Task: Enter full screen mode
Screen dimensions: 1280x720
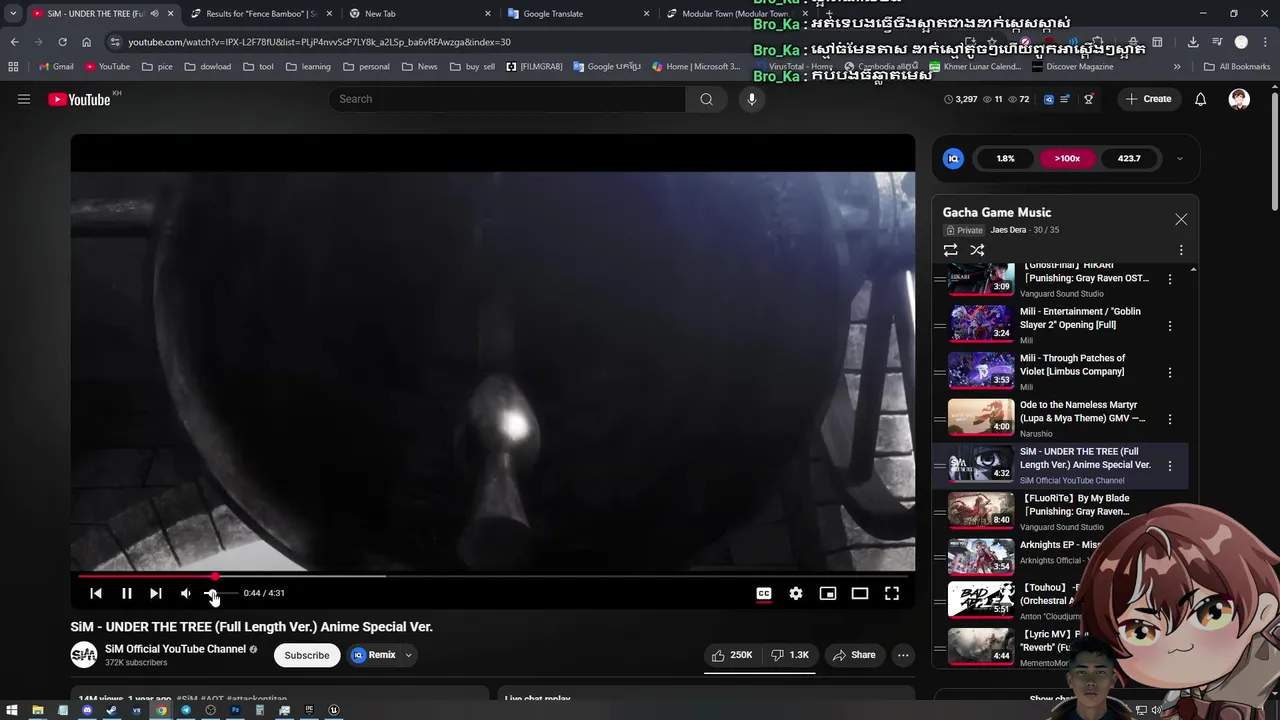Action: coord(892,593)
